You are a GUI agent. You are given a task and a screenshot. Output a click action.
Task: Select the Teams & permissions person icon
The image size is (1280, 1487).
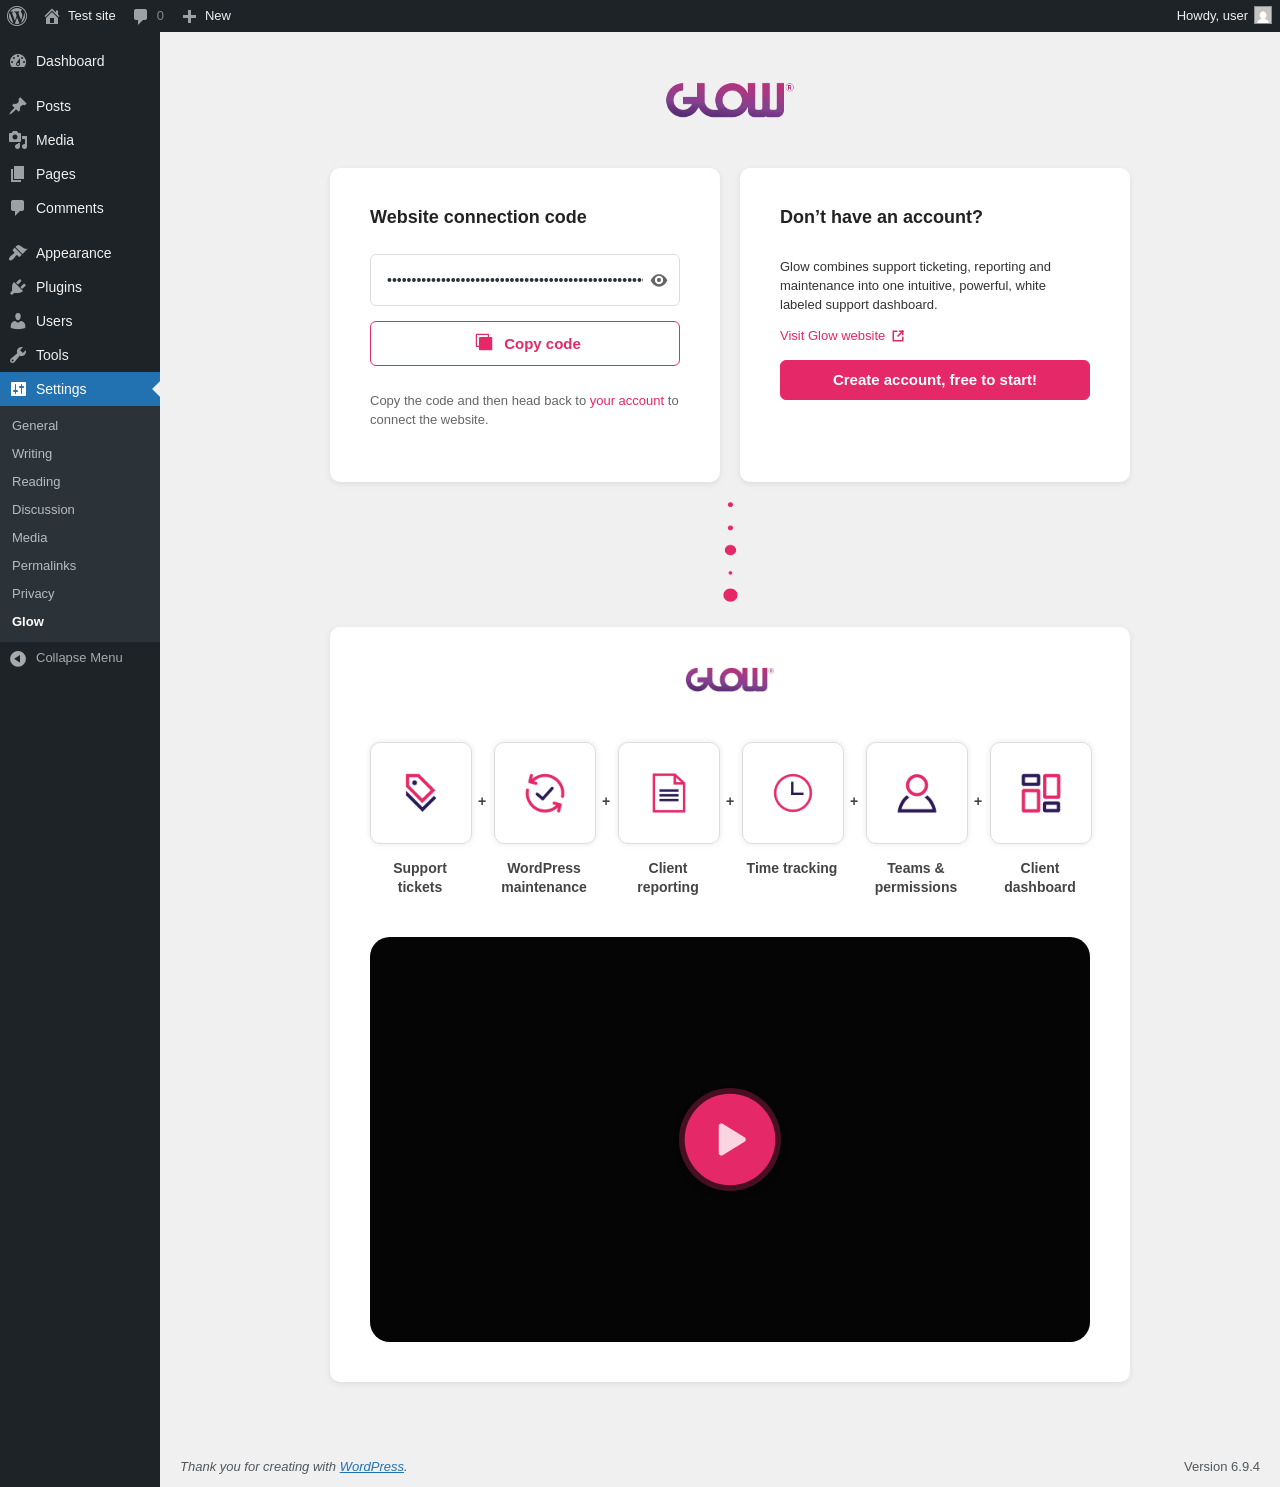[x=917, y=793]
